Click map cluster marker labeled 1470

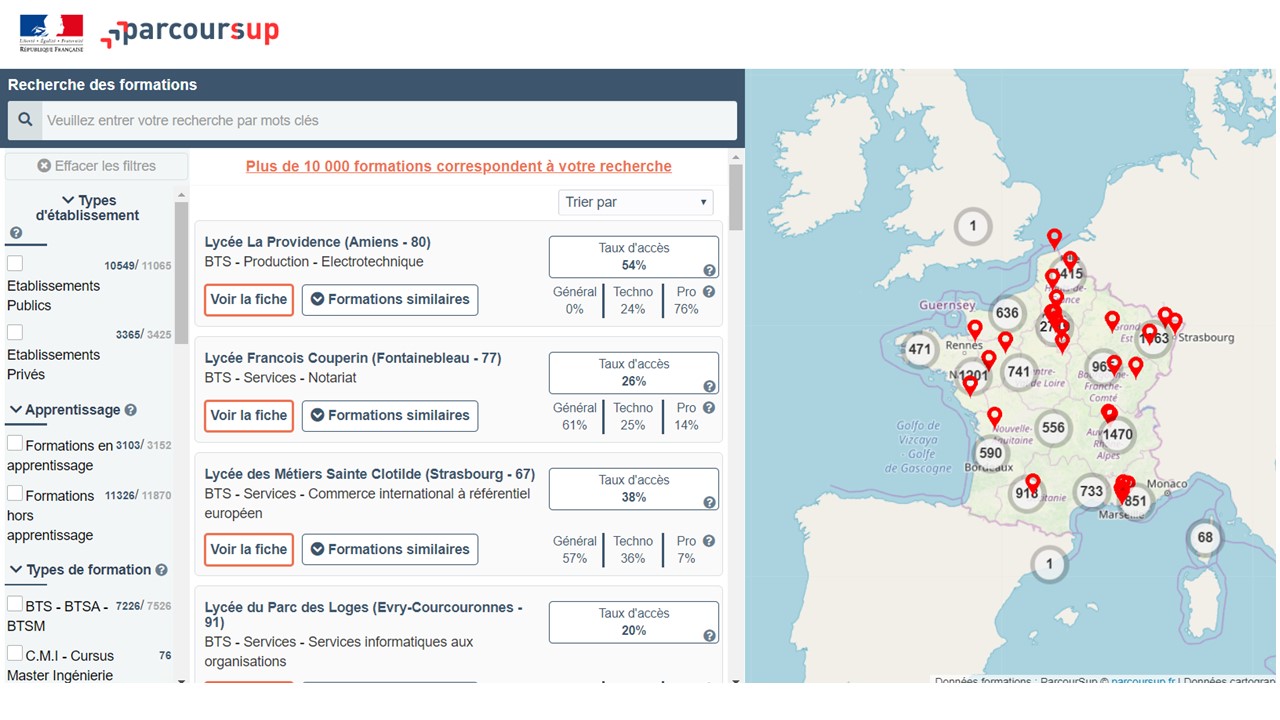point(1117,435)
